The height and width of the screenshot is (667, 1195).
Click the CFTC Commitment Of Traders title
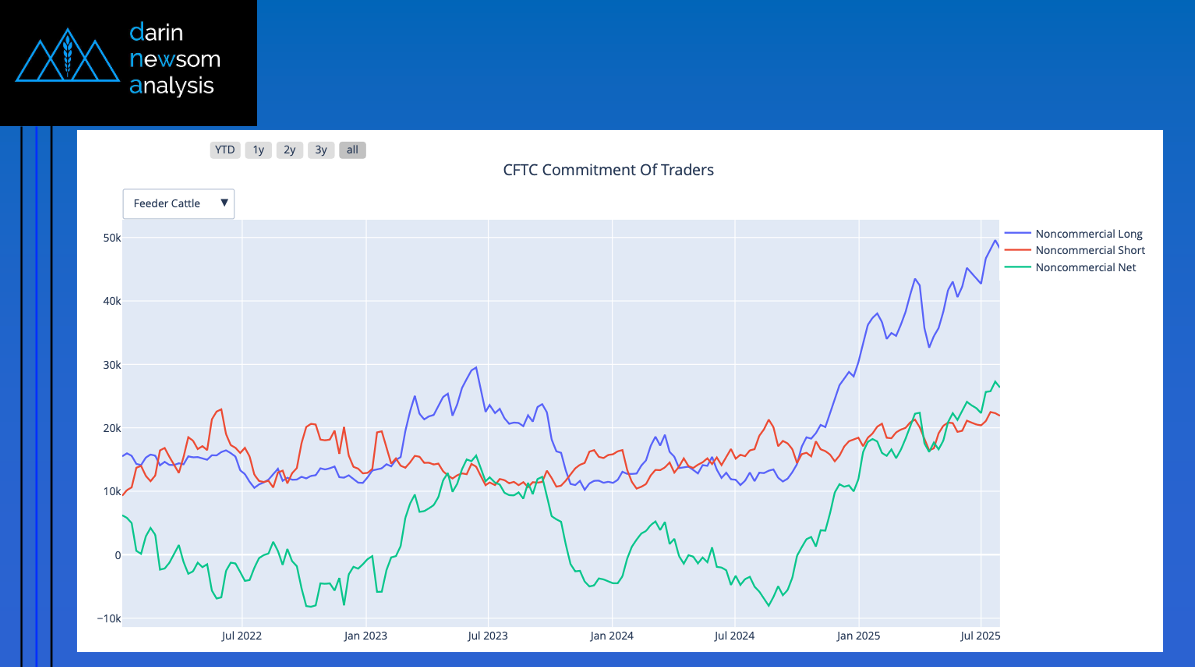point(608,170)
